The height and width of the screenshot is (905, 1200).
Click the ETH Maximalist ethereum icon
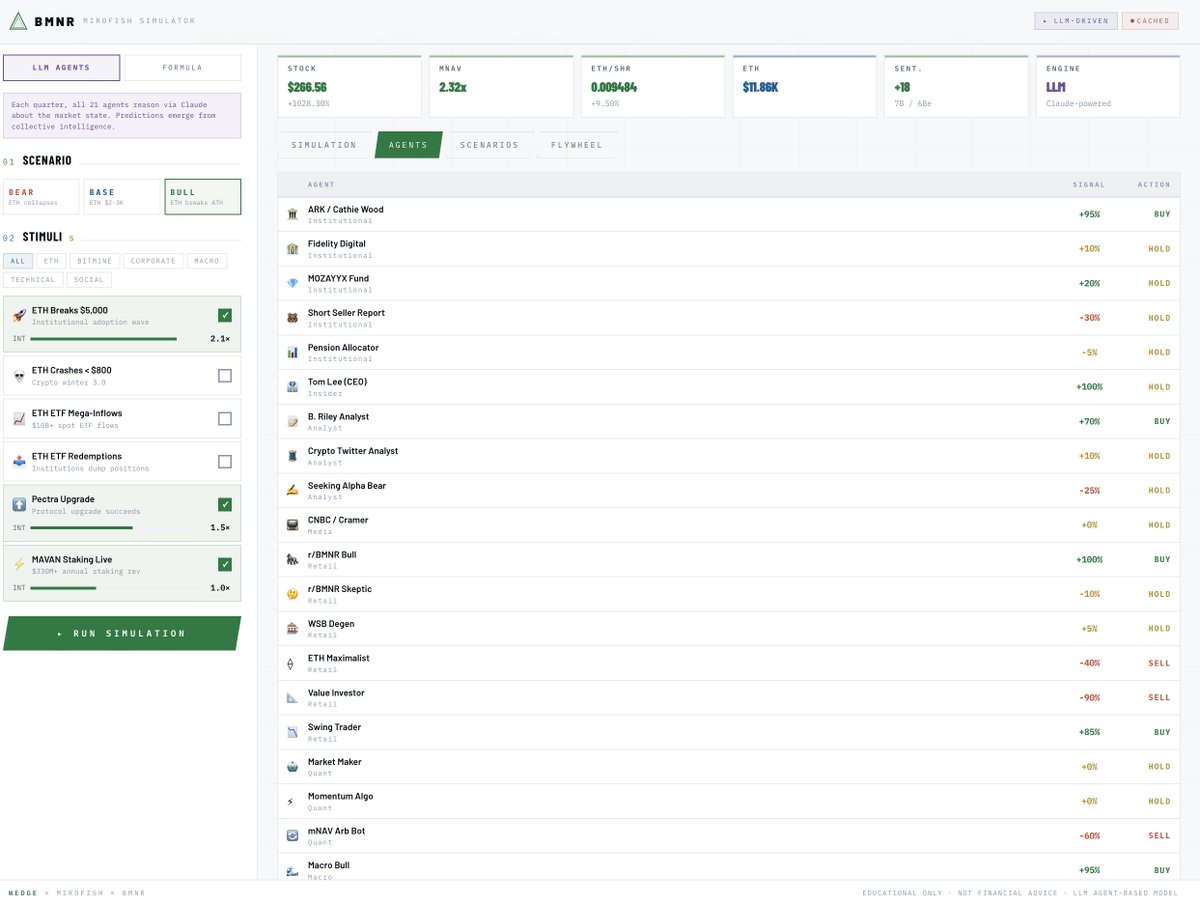[291, 663]
